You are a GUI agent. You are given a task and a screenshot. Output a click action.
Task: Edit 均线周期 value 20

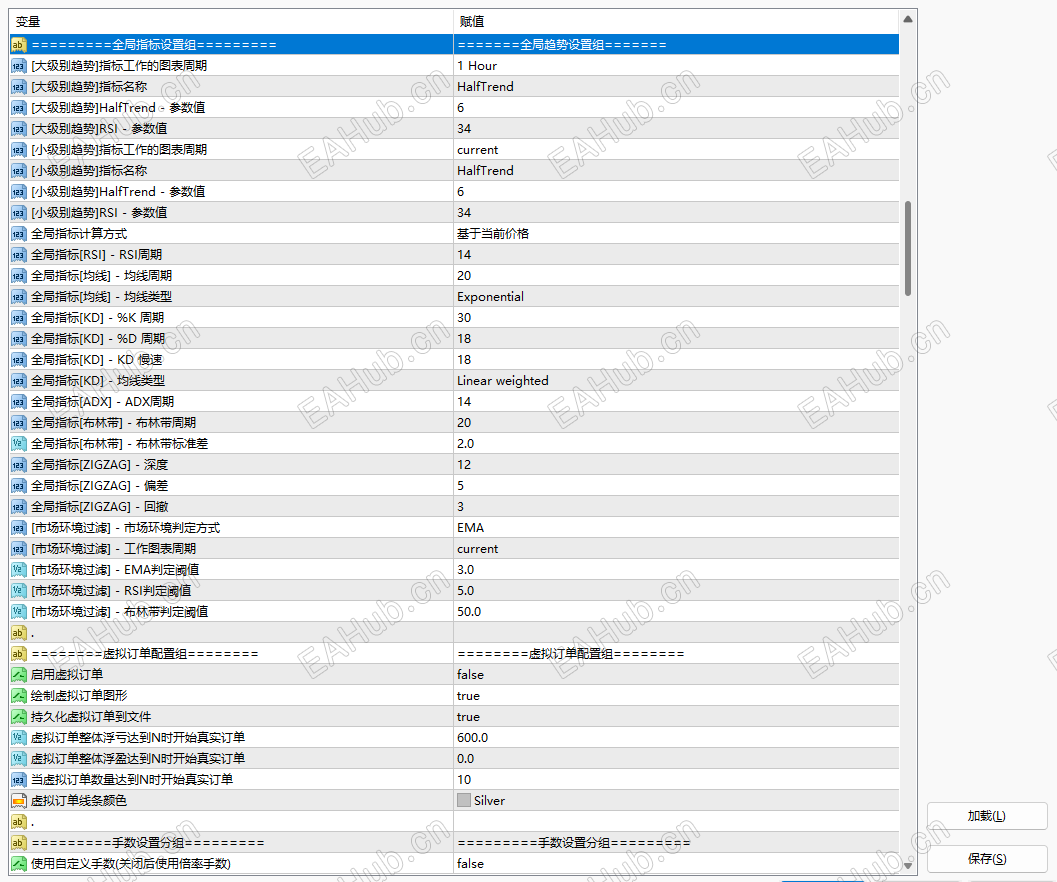[676, 276]
